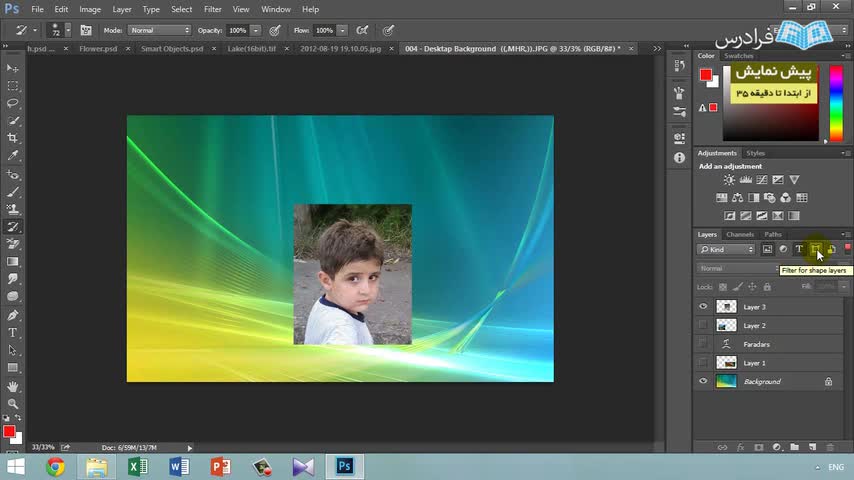
Task: Open Chrome from the taskbar
Action: click(55, 466)
